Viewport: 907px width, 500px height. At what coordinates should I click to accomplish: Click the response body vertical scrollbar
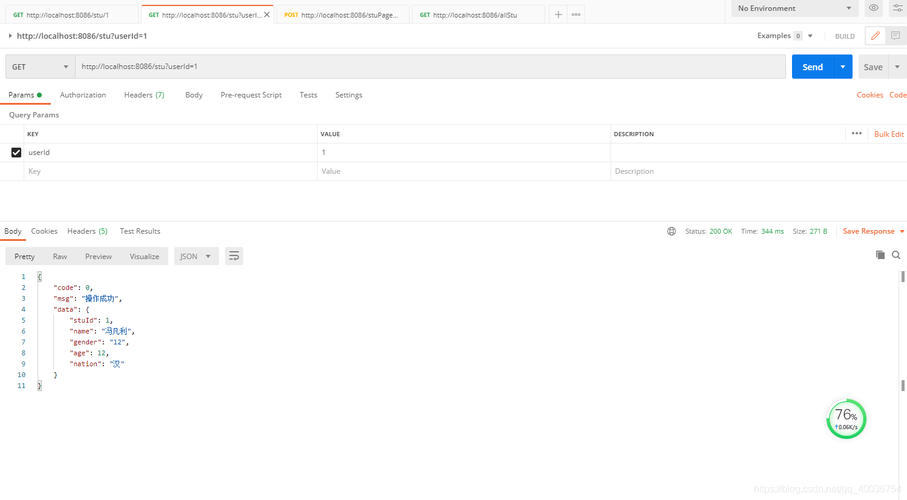[x=902, y=331]
